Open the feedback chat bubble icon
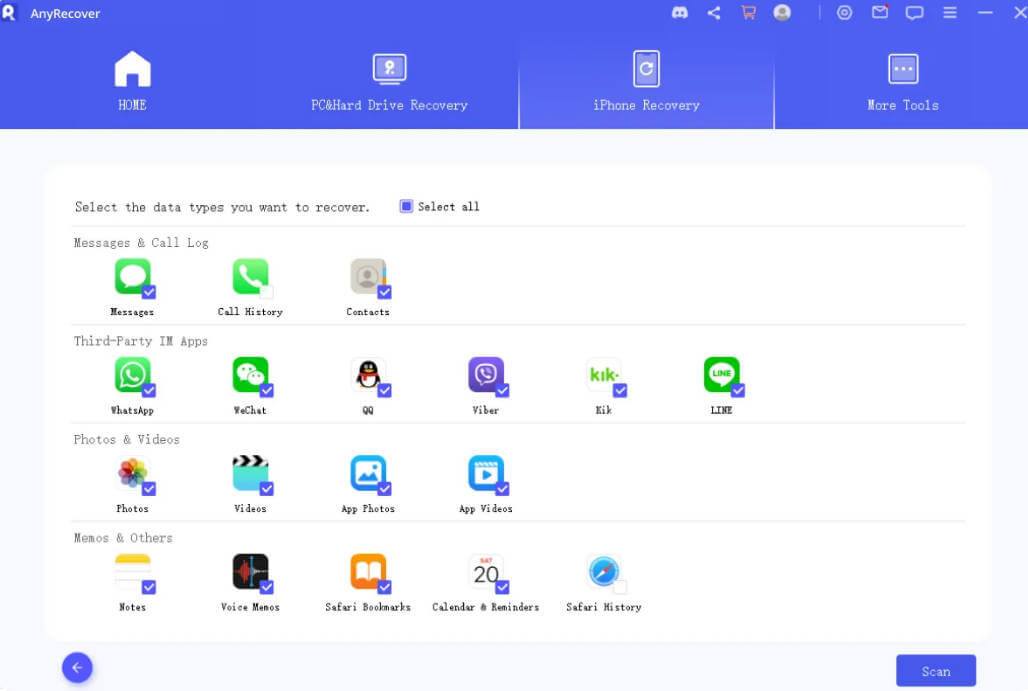The width and height of the screenshot is (1028, 691). (913, 13)
